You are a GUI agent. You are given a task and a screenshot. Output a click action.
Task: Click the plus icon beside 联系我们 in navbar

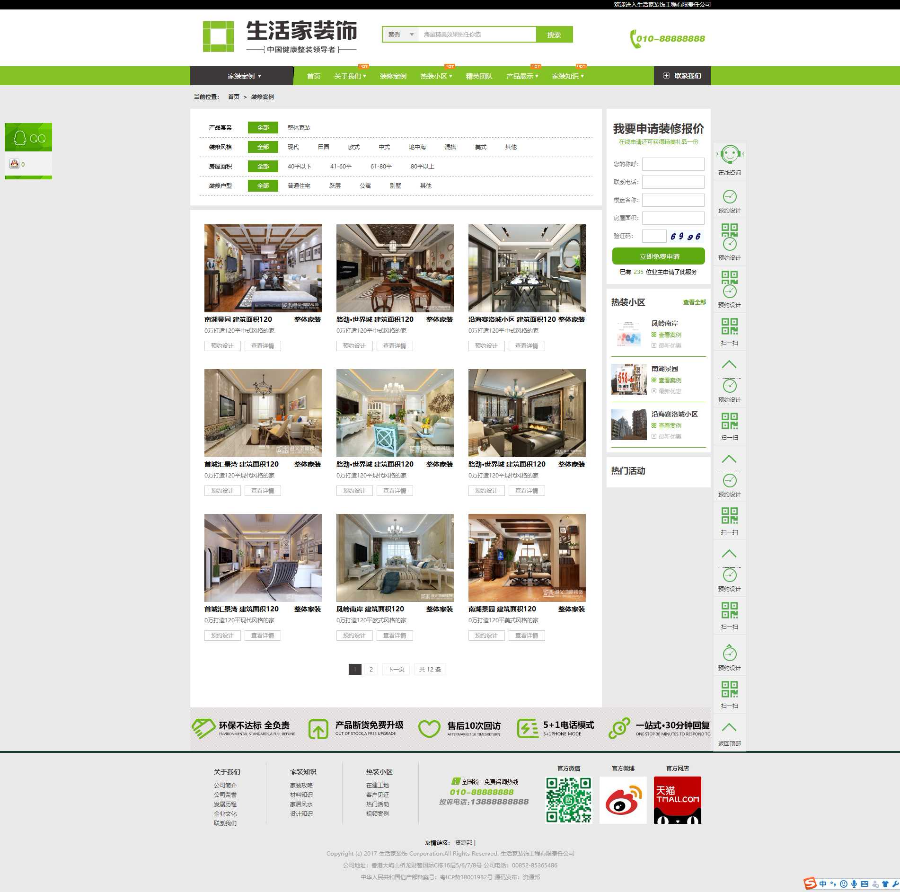pos(666,76)
